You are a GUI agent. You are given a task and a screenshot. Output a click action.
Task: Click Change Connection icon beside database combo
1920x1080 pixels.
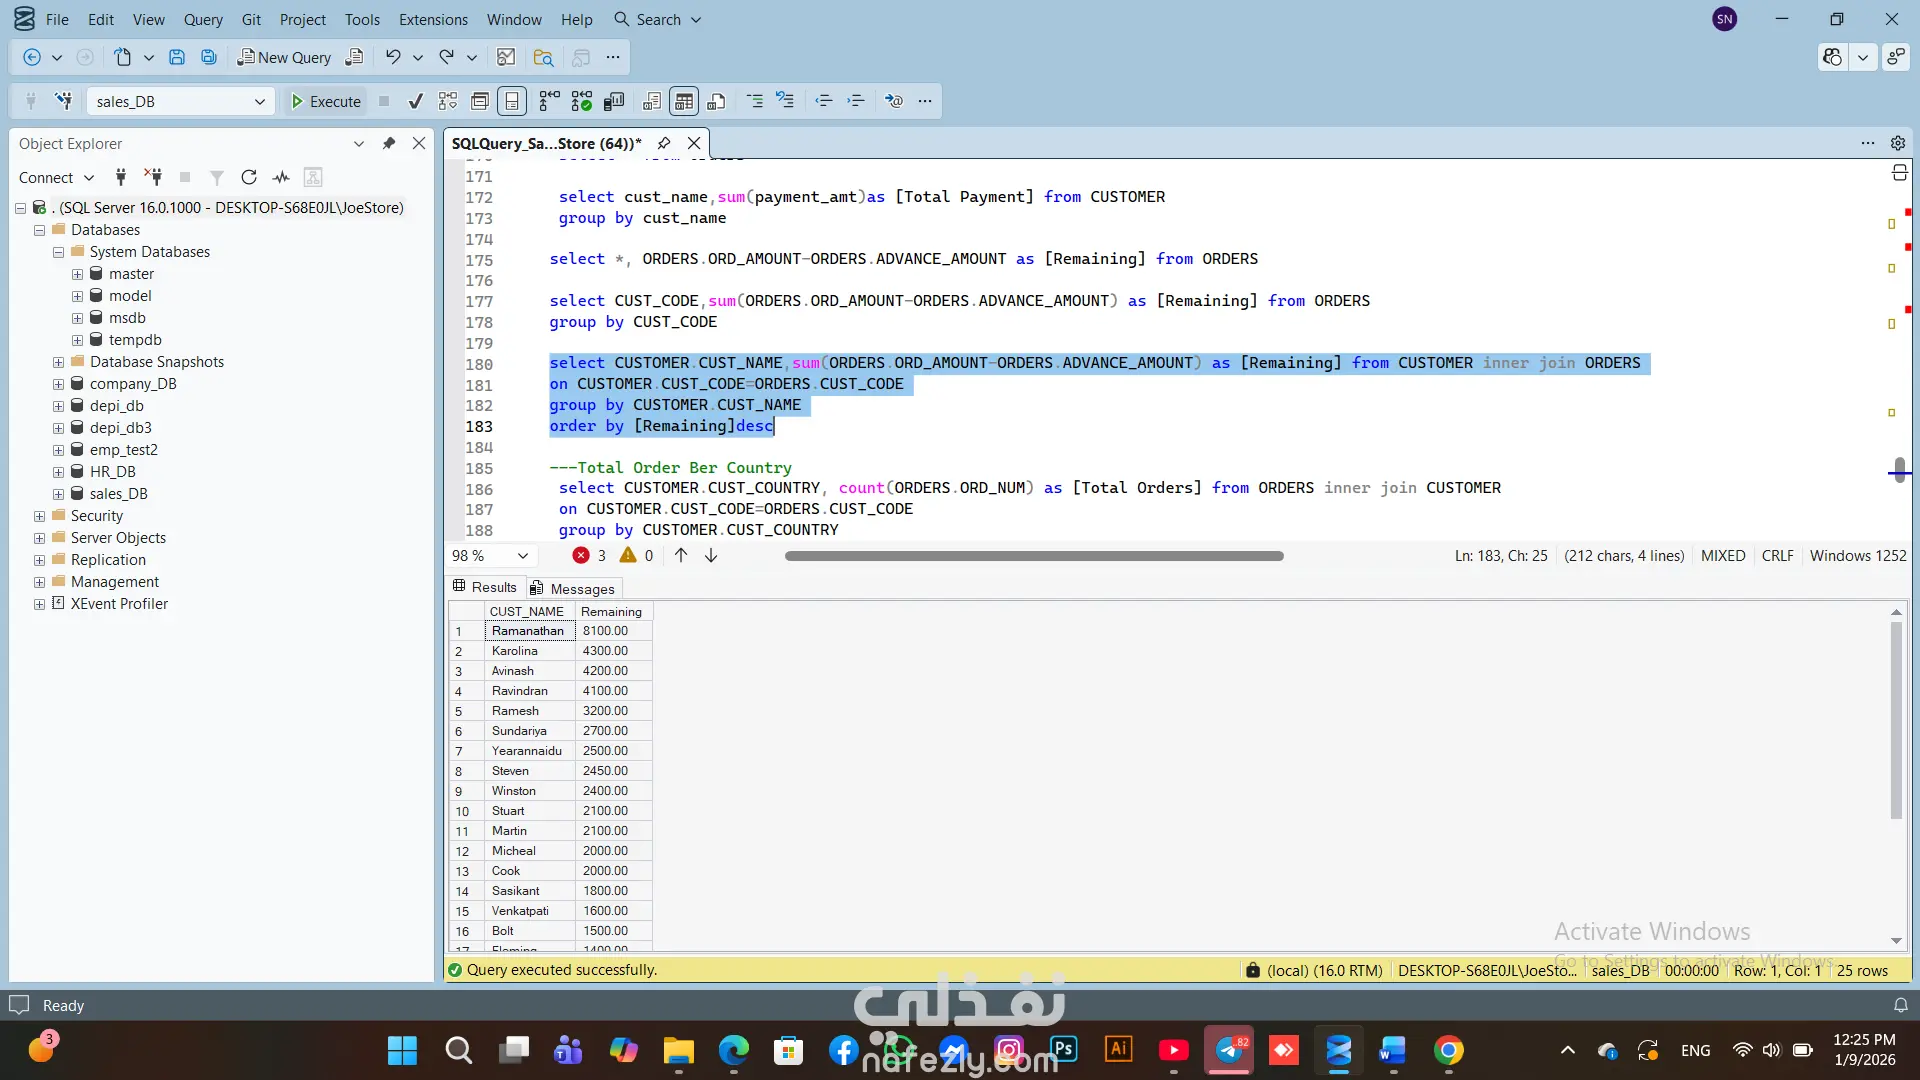tap(63, 101)
